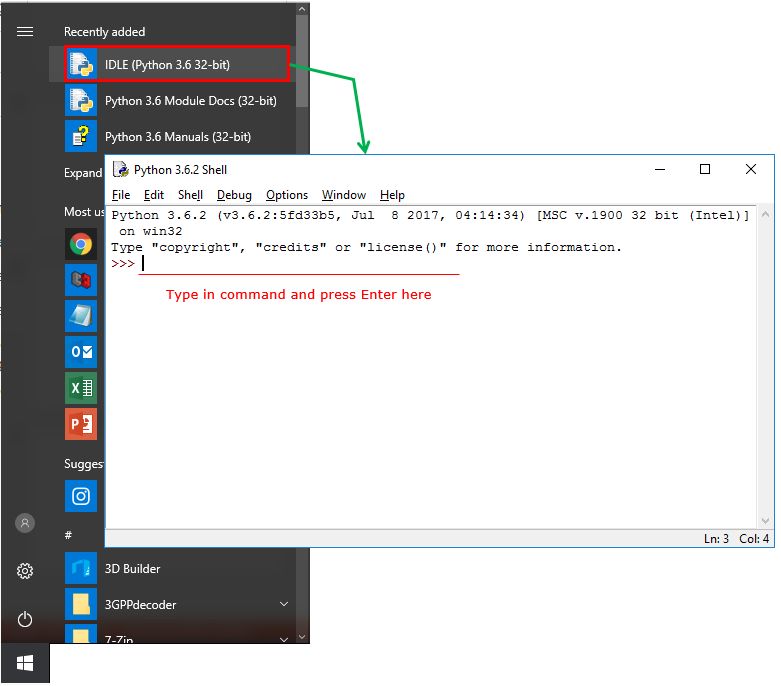Open the Outlook tile in Most used

coord(81,352)
